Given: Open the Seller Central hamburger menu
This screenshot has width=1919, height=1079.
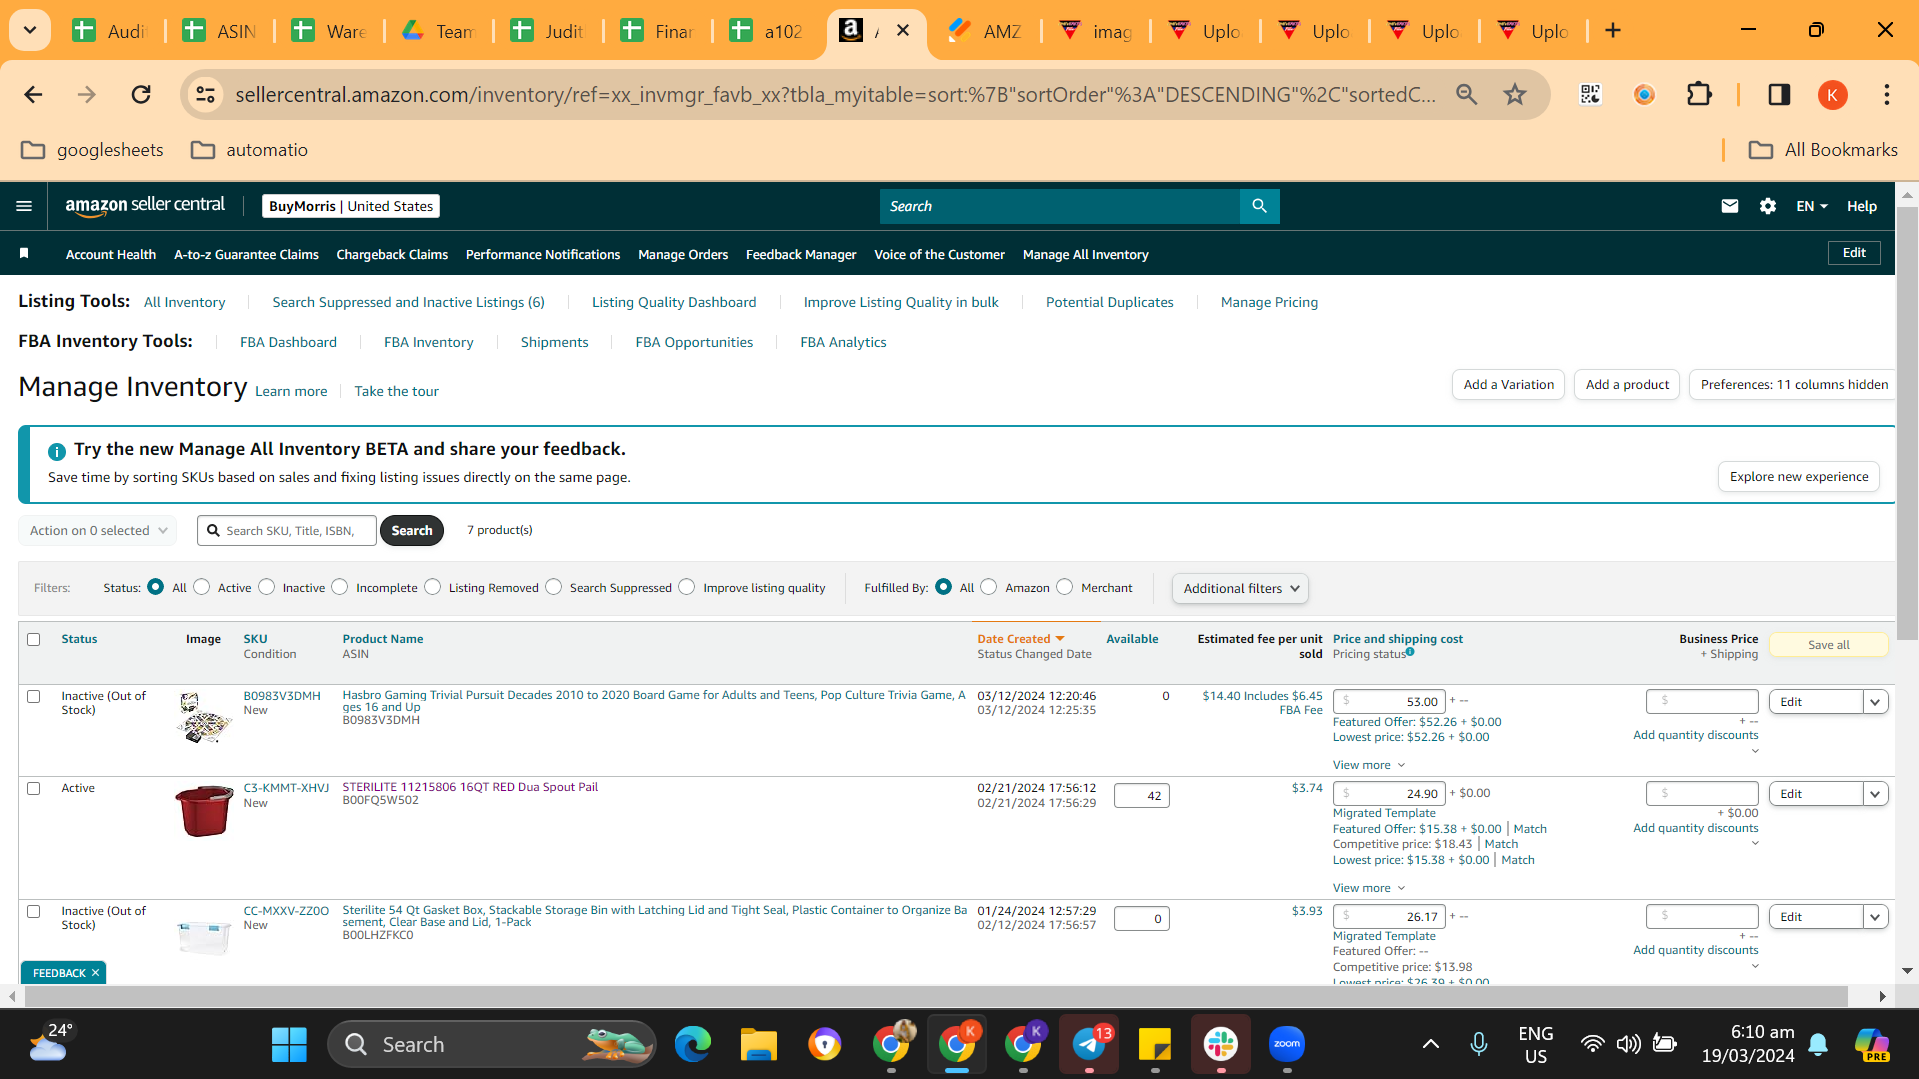Looking at the screenshot, I should (24, 206).
